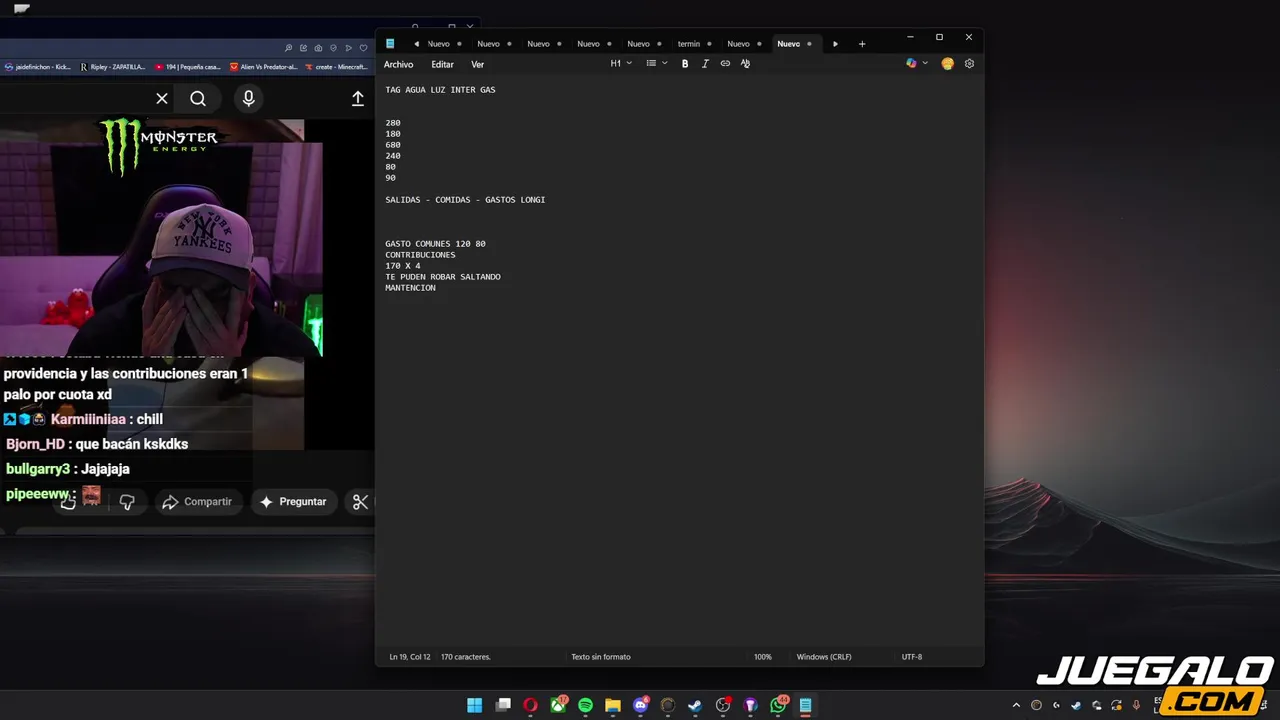
Task: Click the Windows (CRLF) line ending entry
Action: (x=824, y=657)
